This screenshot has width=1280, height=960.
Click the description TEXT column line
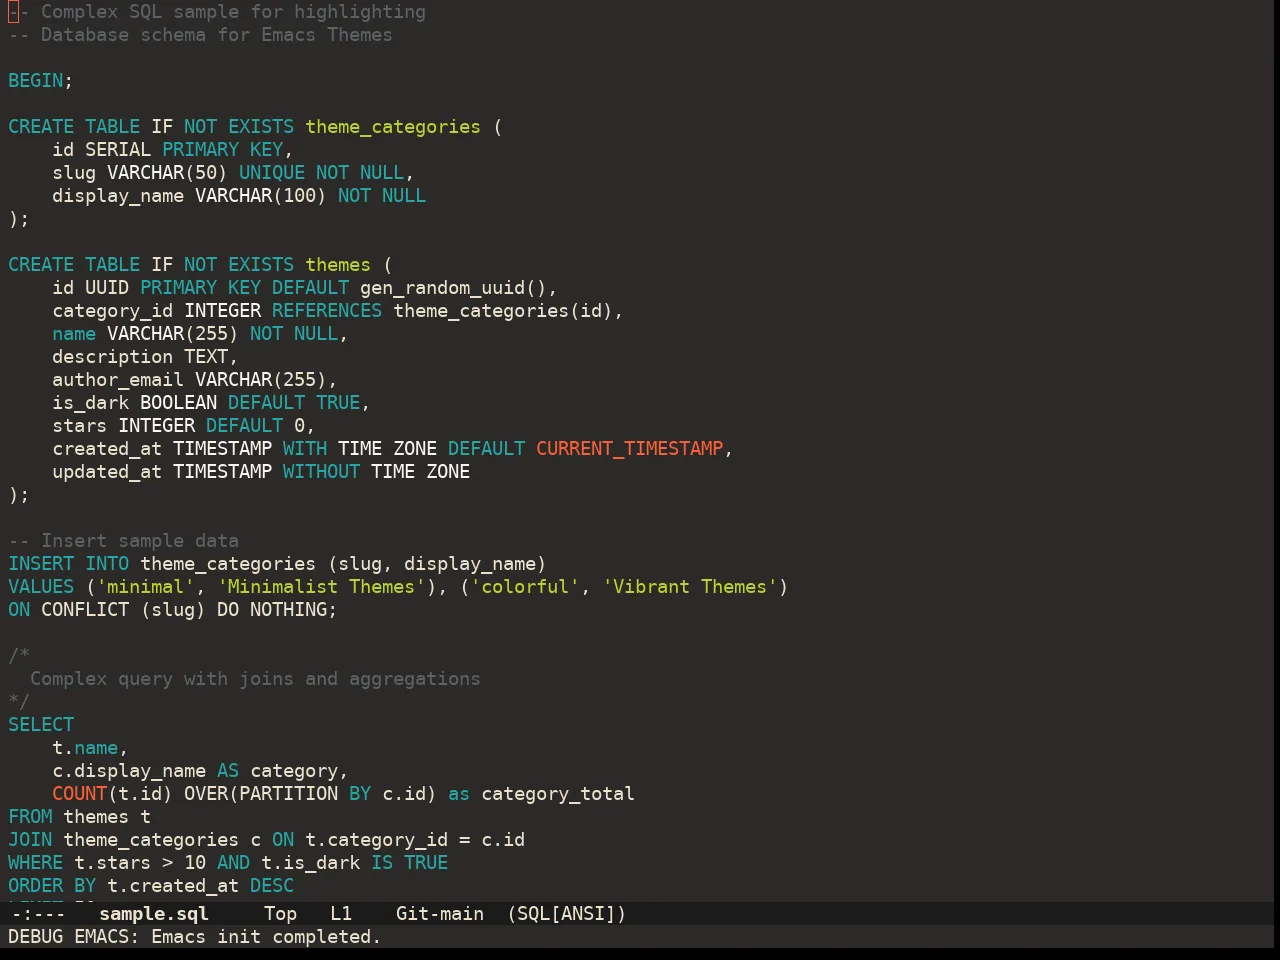pos(145,357)
